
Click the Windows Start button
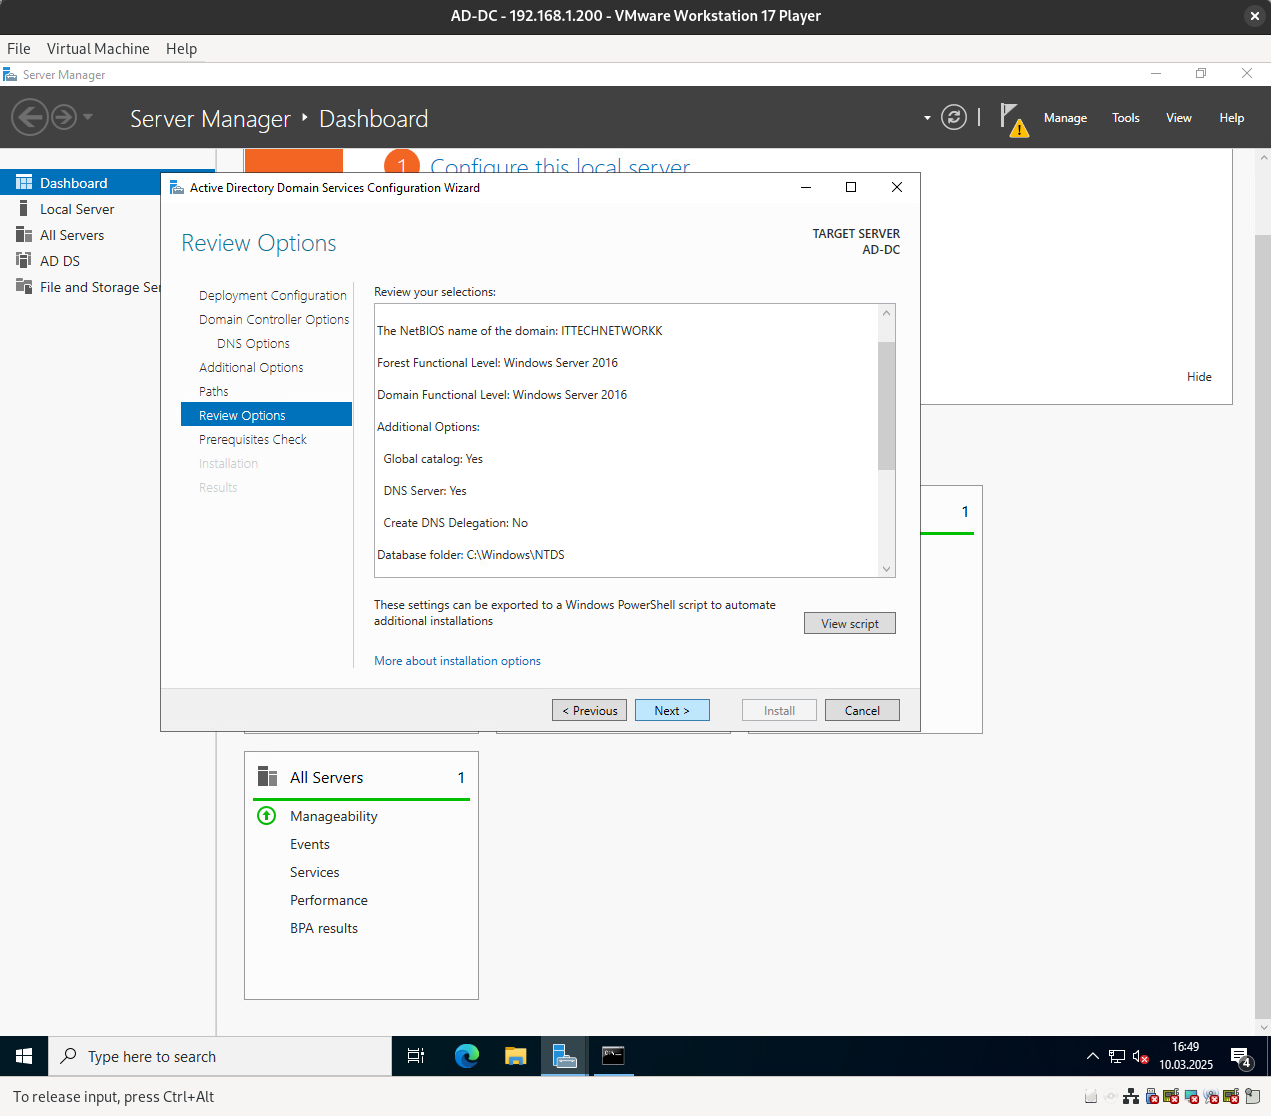(x=24, y=1056)
